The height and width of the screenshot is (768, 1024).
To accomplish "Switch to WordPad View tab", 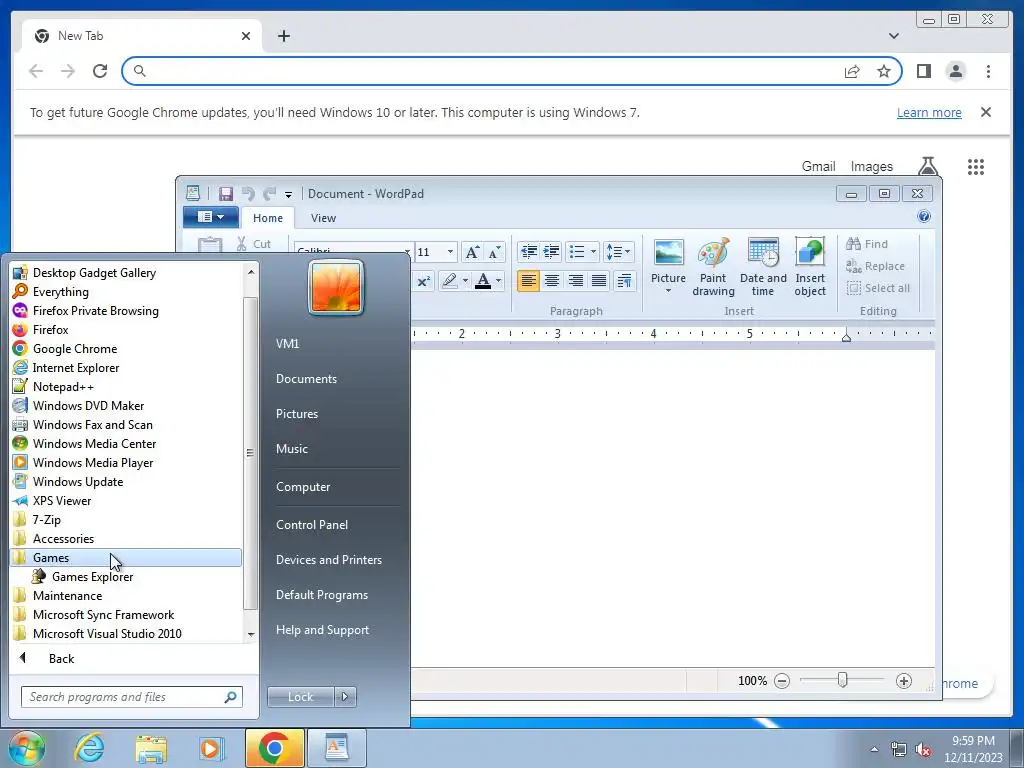I will tap(323, 218).
